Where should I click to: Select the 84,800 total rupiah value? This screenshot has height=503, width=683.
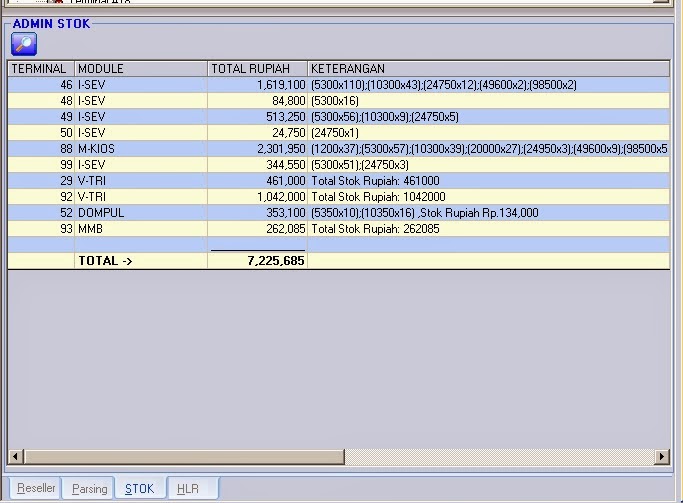click(258, 101)
